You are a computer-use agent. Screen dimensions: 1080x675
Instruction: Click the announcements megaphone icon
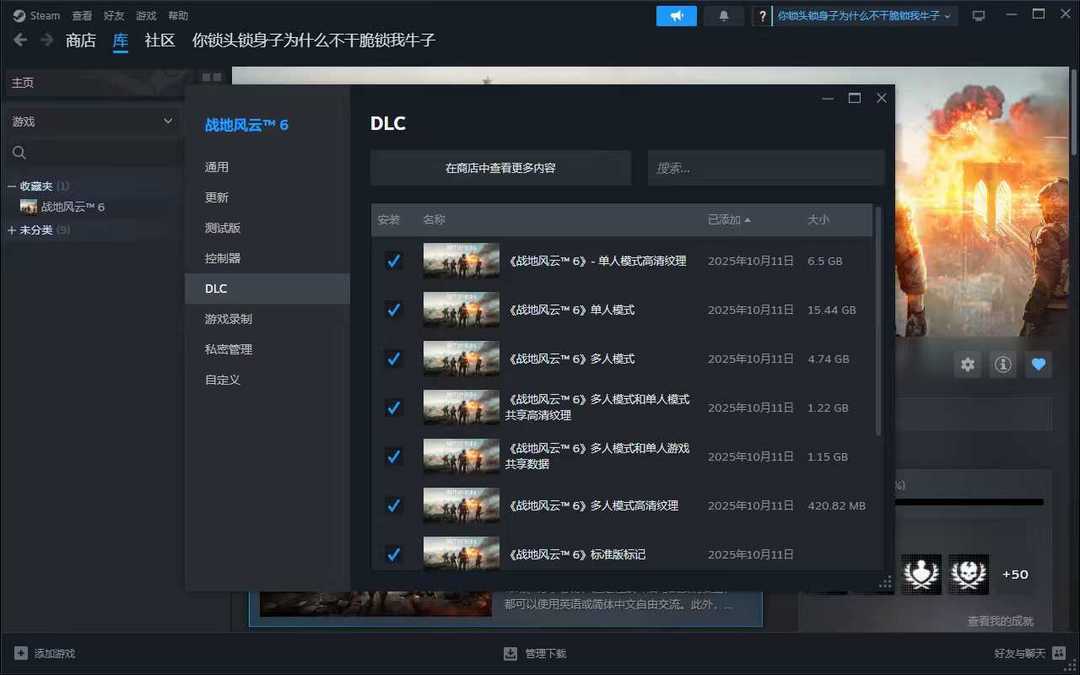[676, 16]
